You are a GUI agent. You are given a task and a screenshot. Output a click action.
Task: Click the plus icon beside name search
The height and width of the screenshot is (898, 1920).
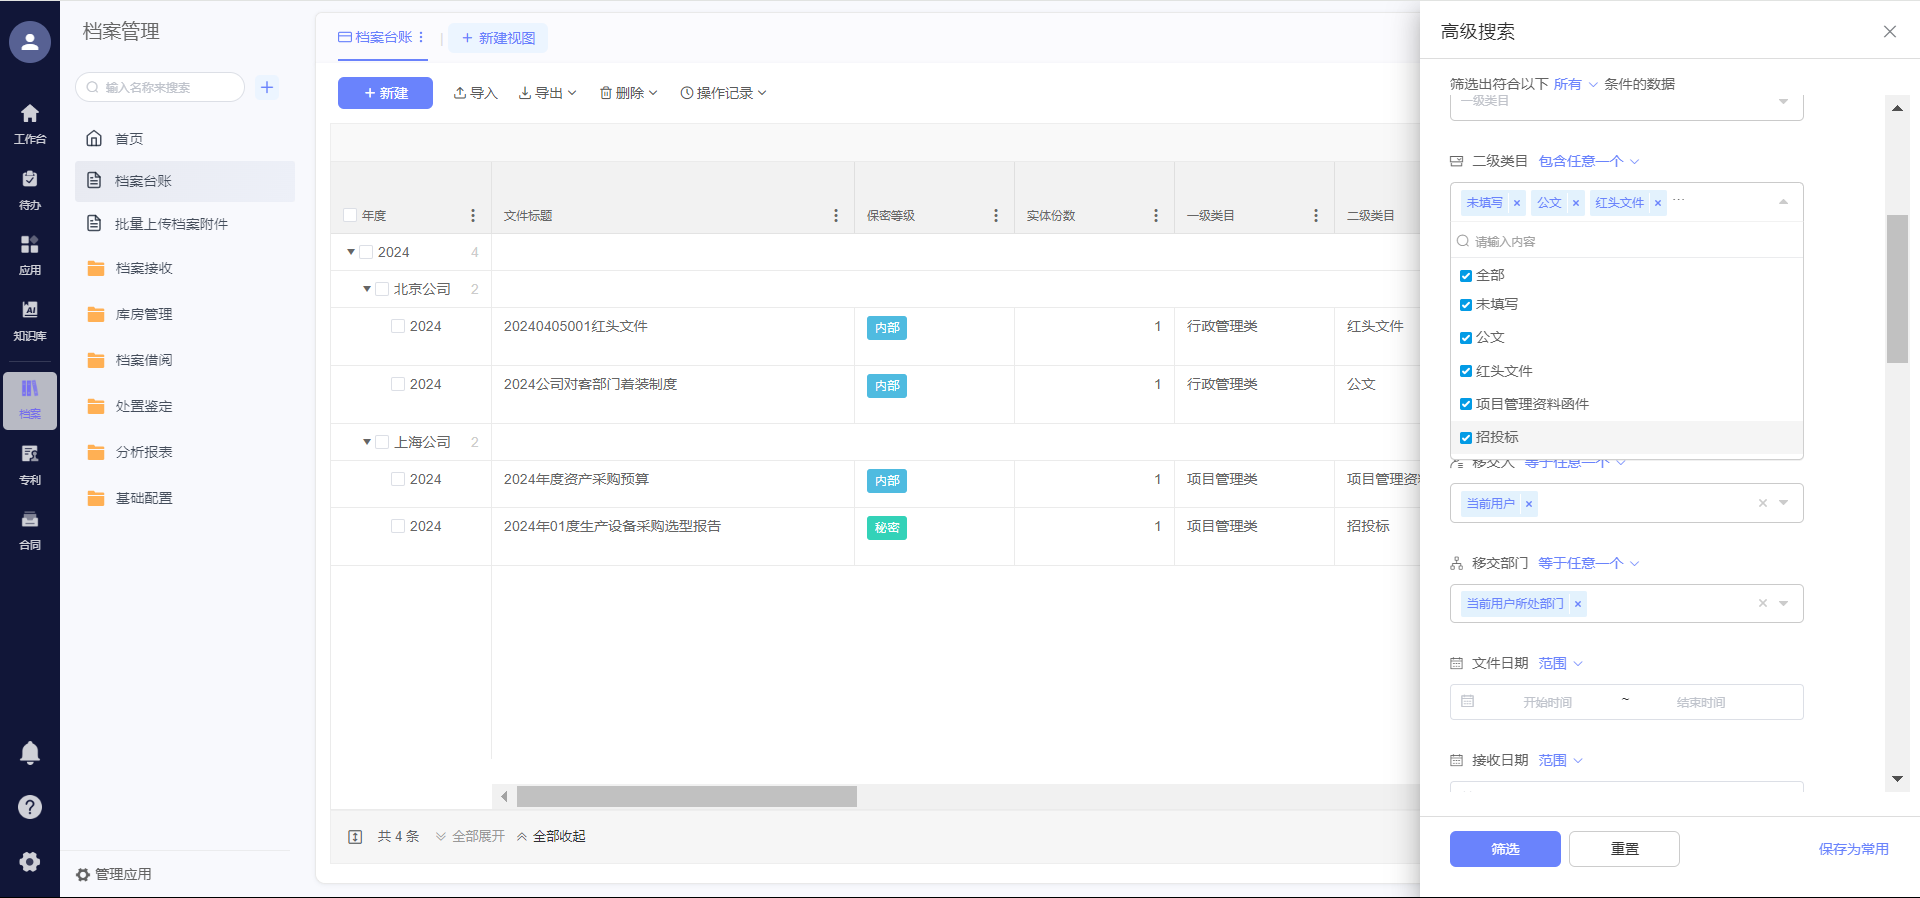tap(267, 87)
